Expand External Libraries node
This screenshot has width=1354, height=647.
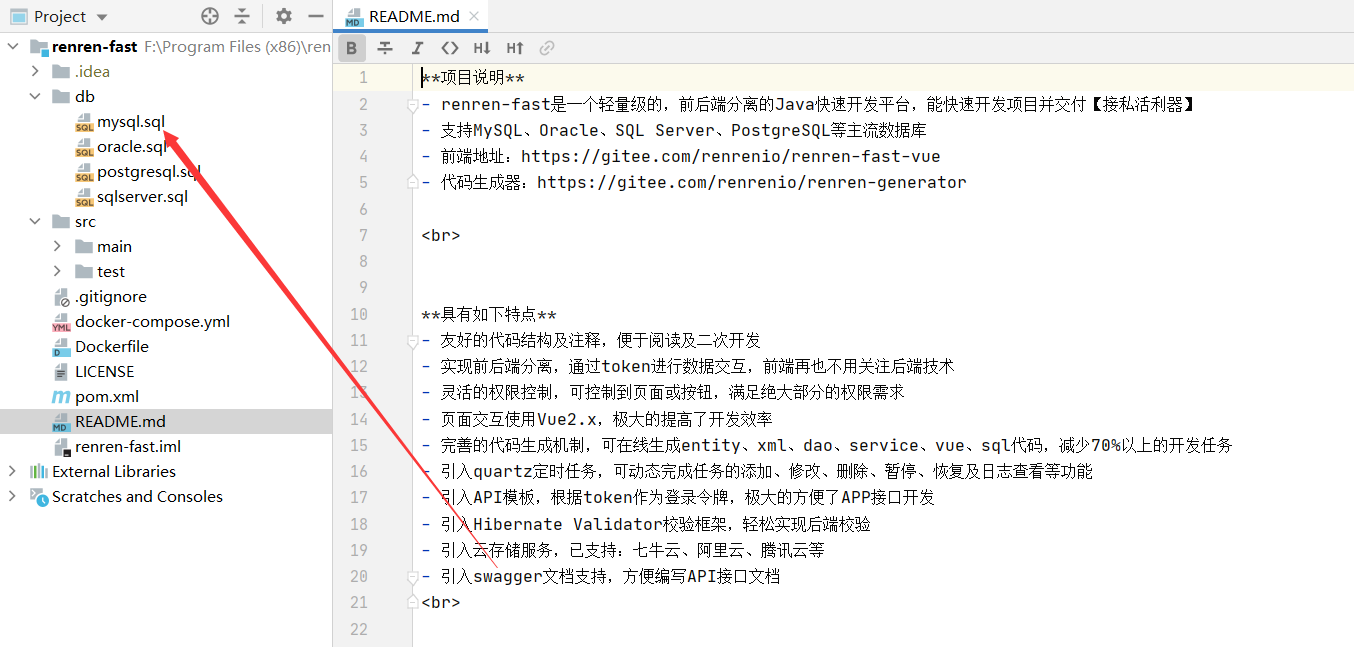pyautogui.click(x=12, y=471)
